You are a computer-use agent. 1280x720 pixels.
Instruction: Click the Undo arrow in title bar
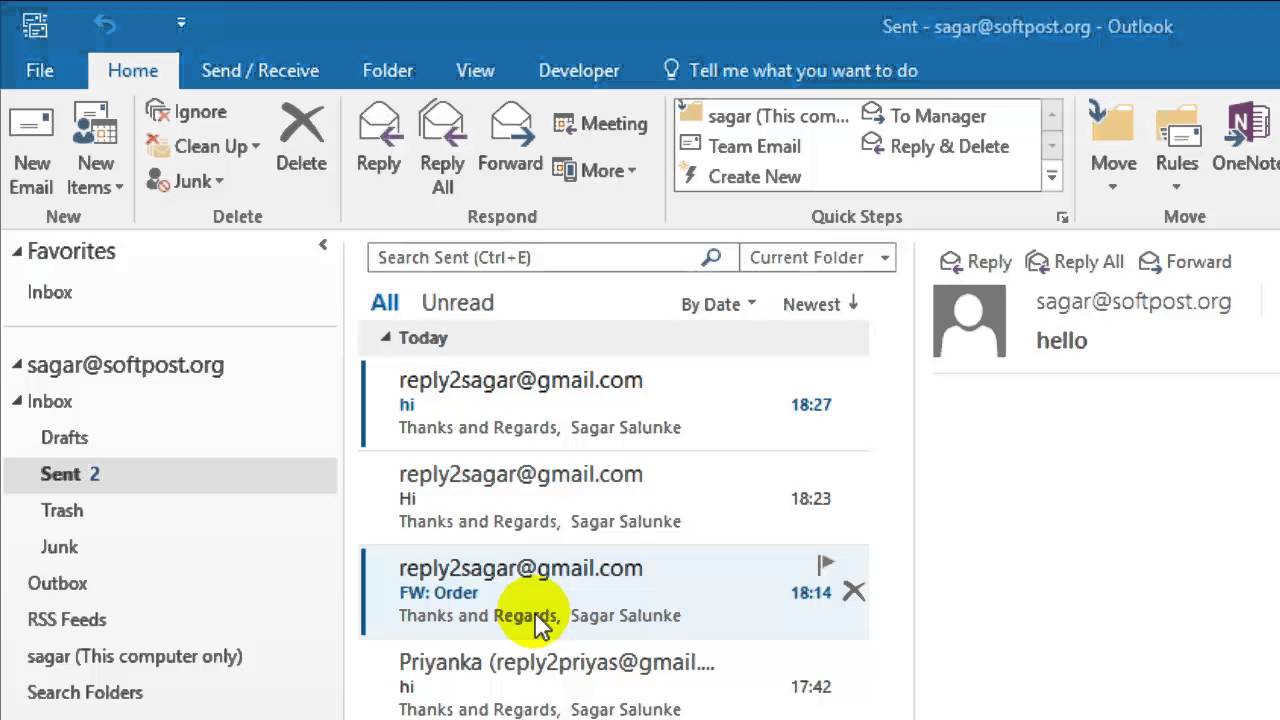coord(105,24)
